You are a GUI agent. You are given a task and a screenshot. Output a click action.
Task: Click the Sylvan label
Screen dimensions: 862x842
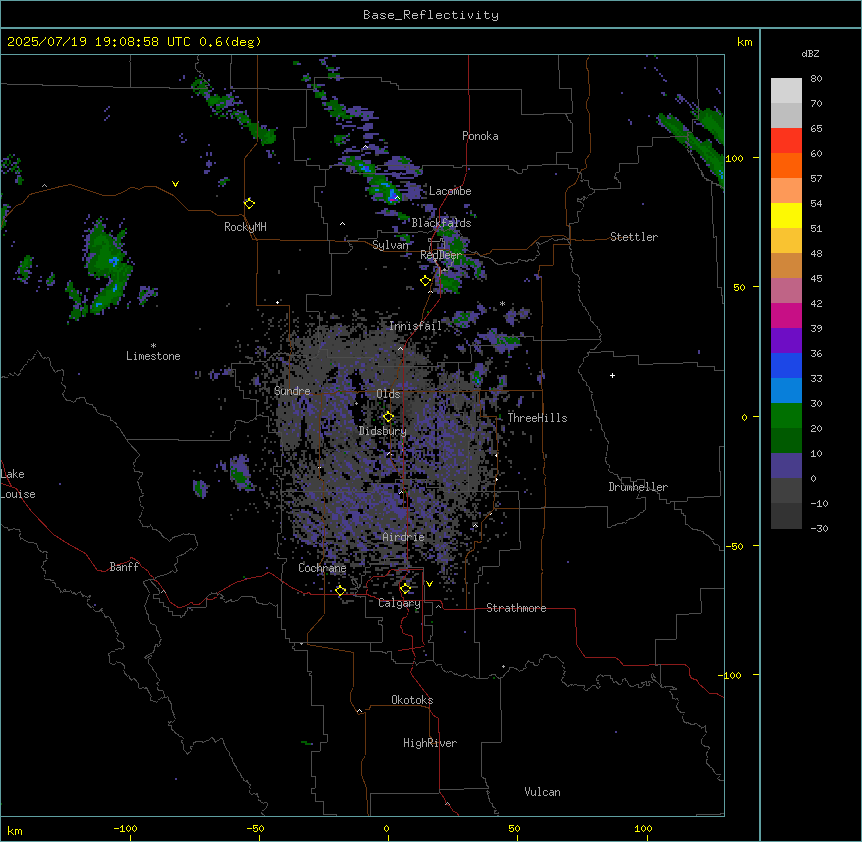click(390, 245)
